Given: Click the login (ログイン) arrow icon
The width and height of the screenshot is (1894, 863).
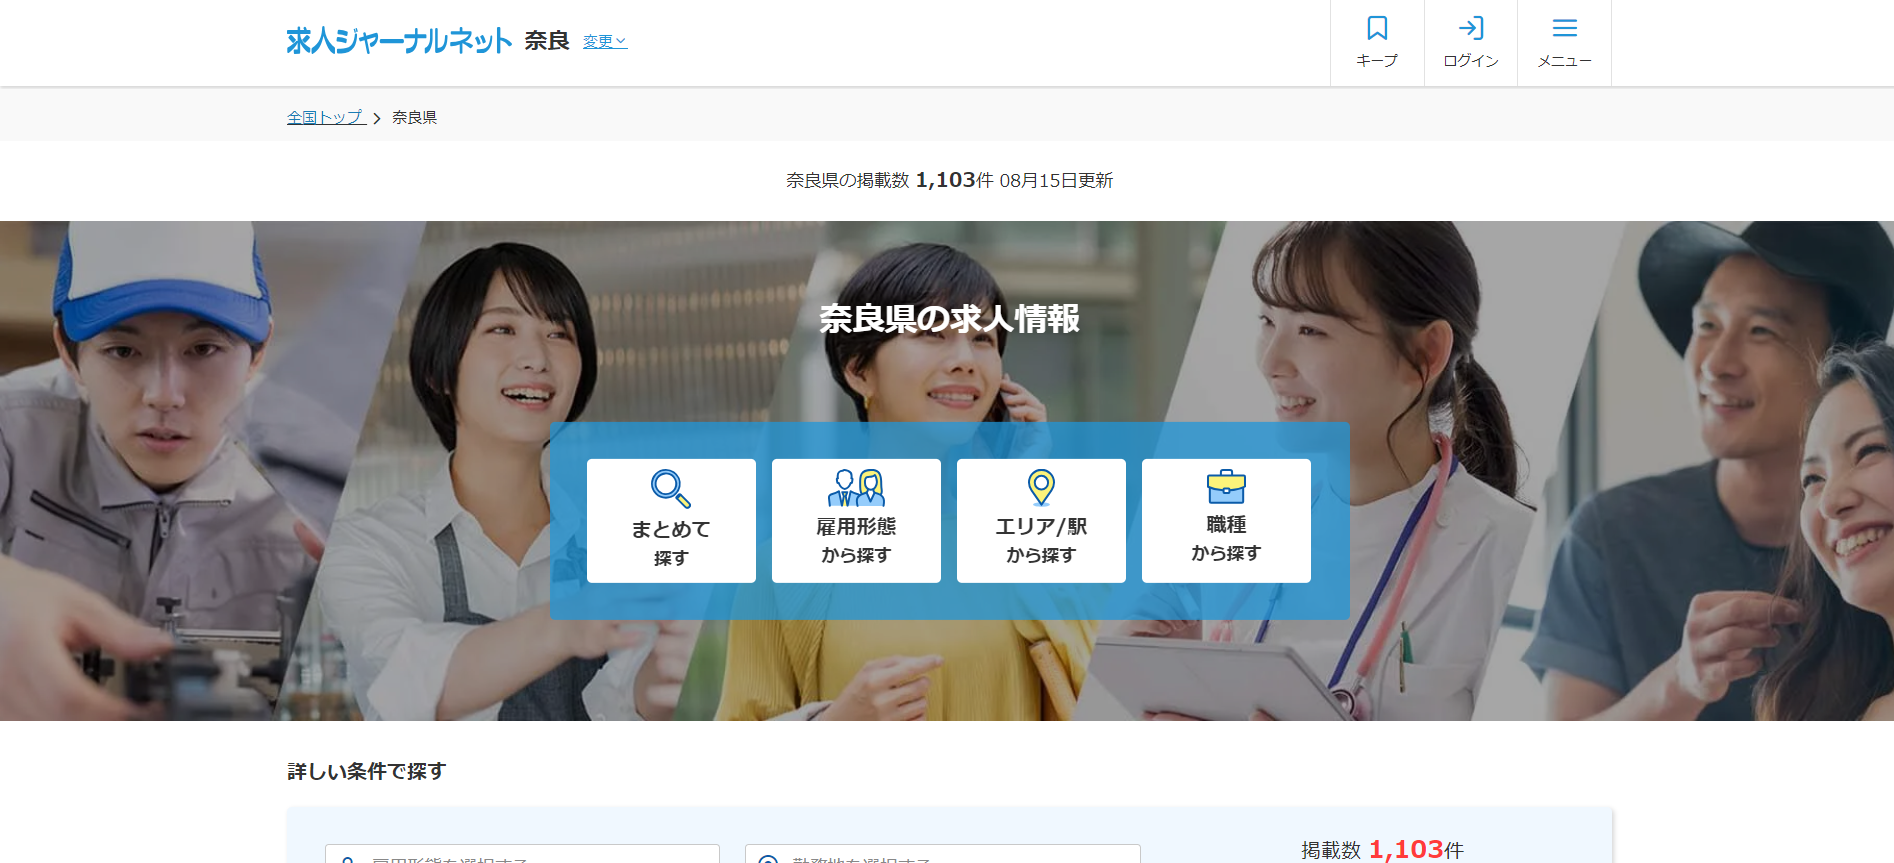Looking at the screenshot, I should point(1470,28).
